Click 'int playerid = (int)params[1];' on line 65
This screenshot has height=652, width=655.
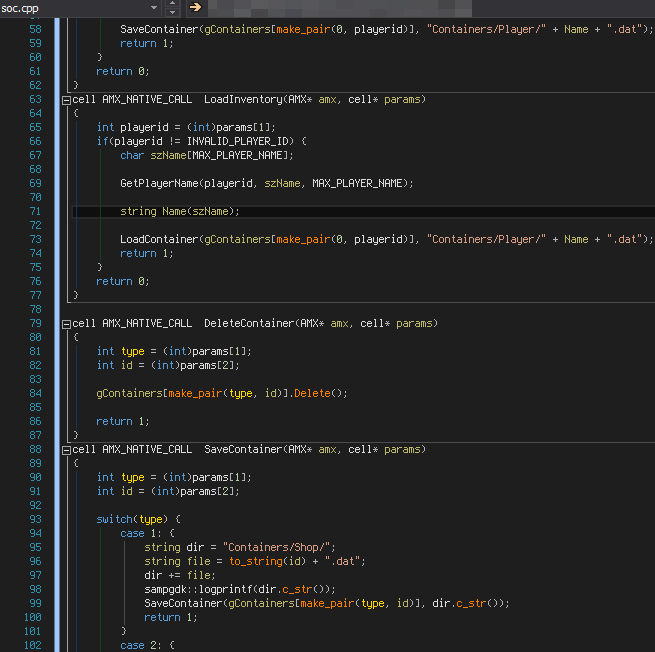(186, 127)
